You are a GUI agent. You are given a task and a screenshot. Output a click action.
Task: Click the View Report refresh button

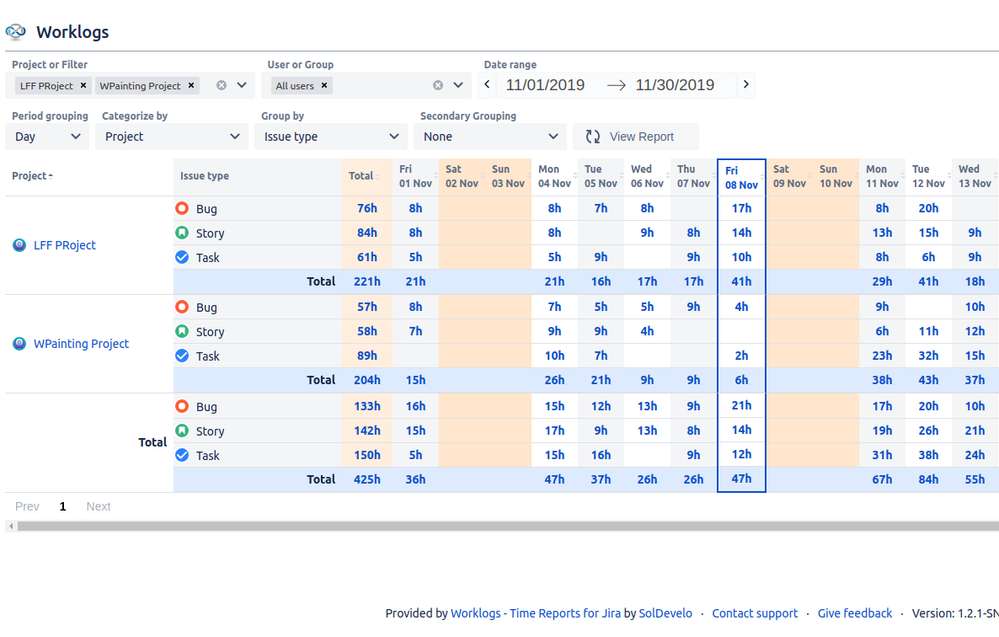coord(636,136)
